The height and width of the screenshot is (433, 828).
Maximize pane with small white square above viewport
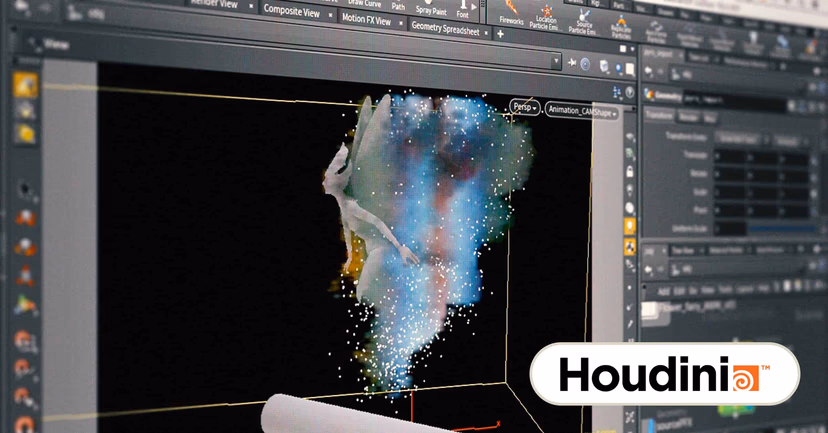click(x=623, y=49)
